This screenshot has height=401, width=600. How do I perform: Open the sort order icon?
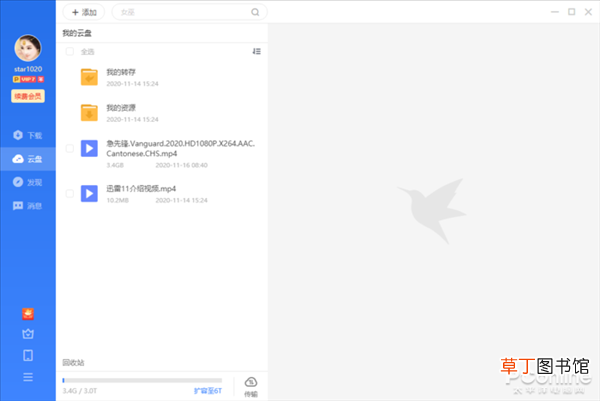[256, 51]
